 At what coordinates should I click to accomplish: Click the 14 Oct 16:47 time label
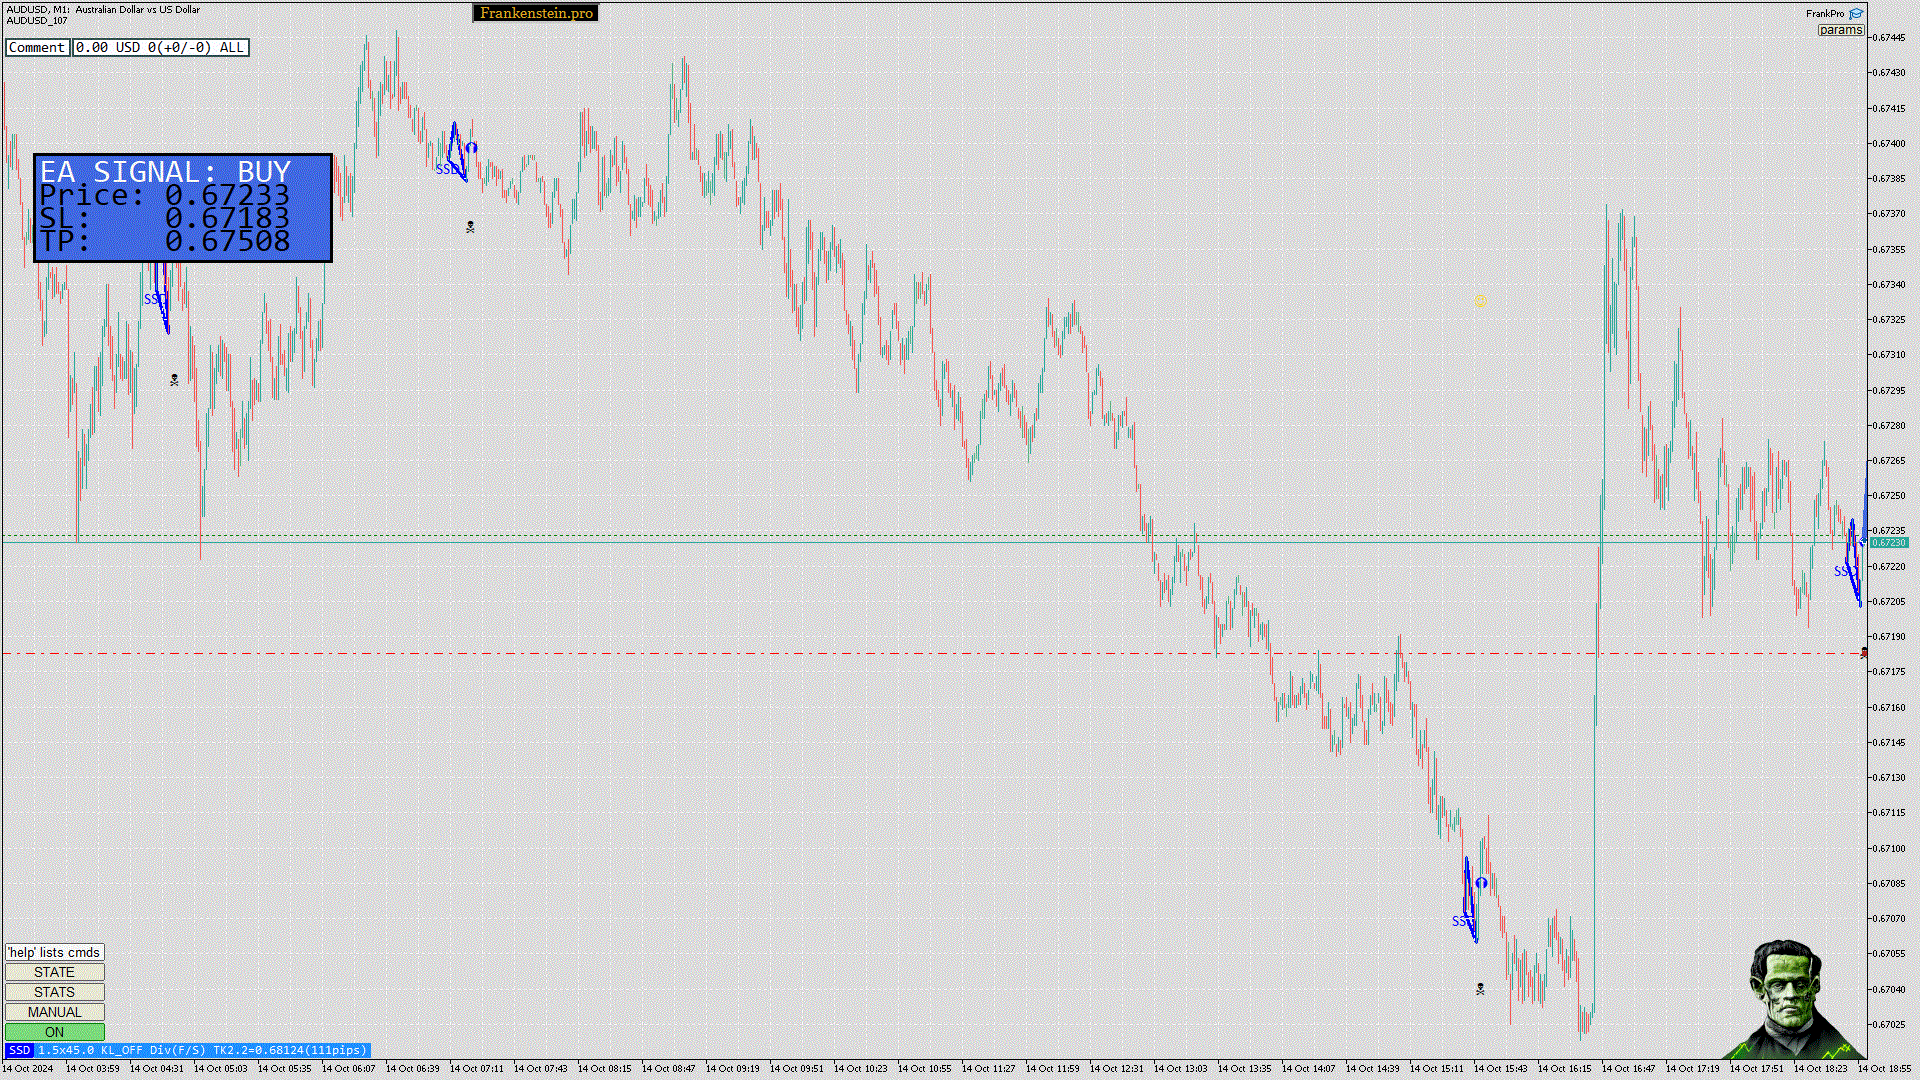[1629, 1068]
